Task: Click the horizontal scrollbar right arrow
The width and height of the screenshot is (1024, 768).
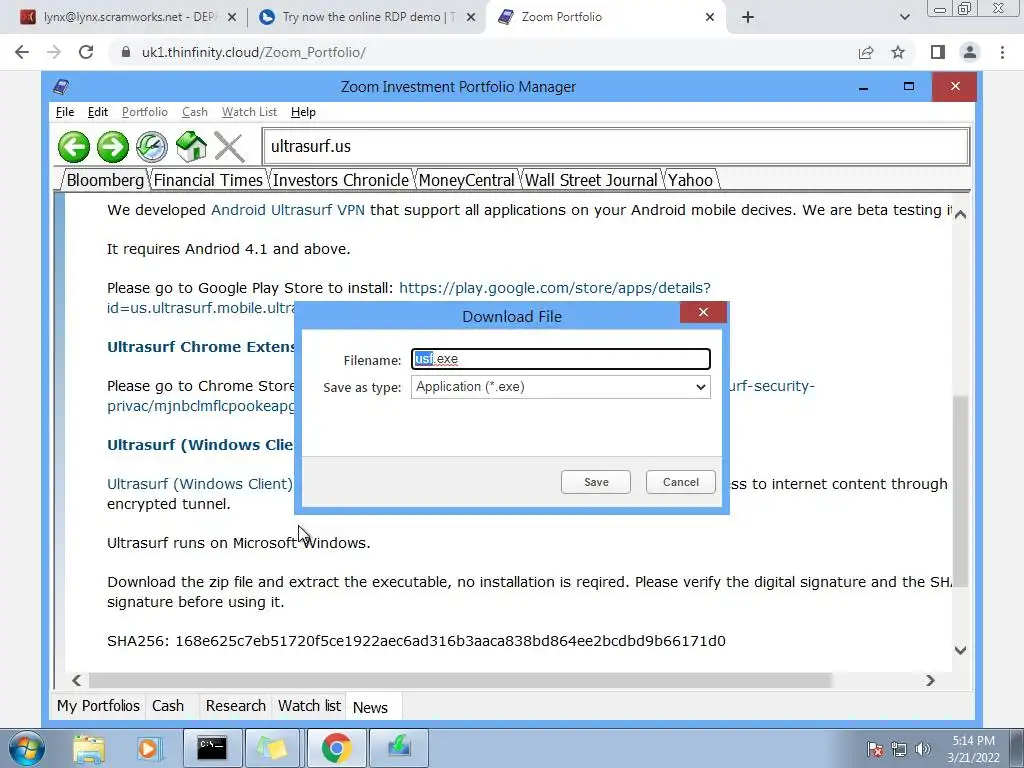Action: tap(930, 680)
